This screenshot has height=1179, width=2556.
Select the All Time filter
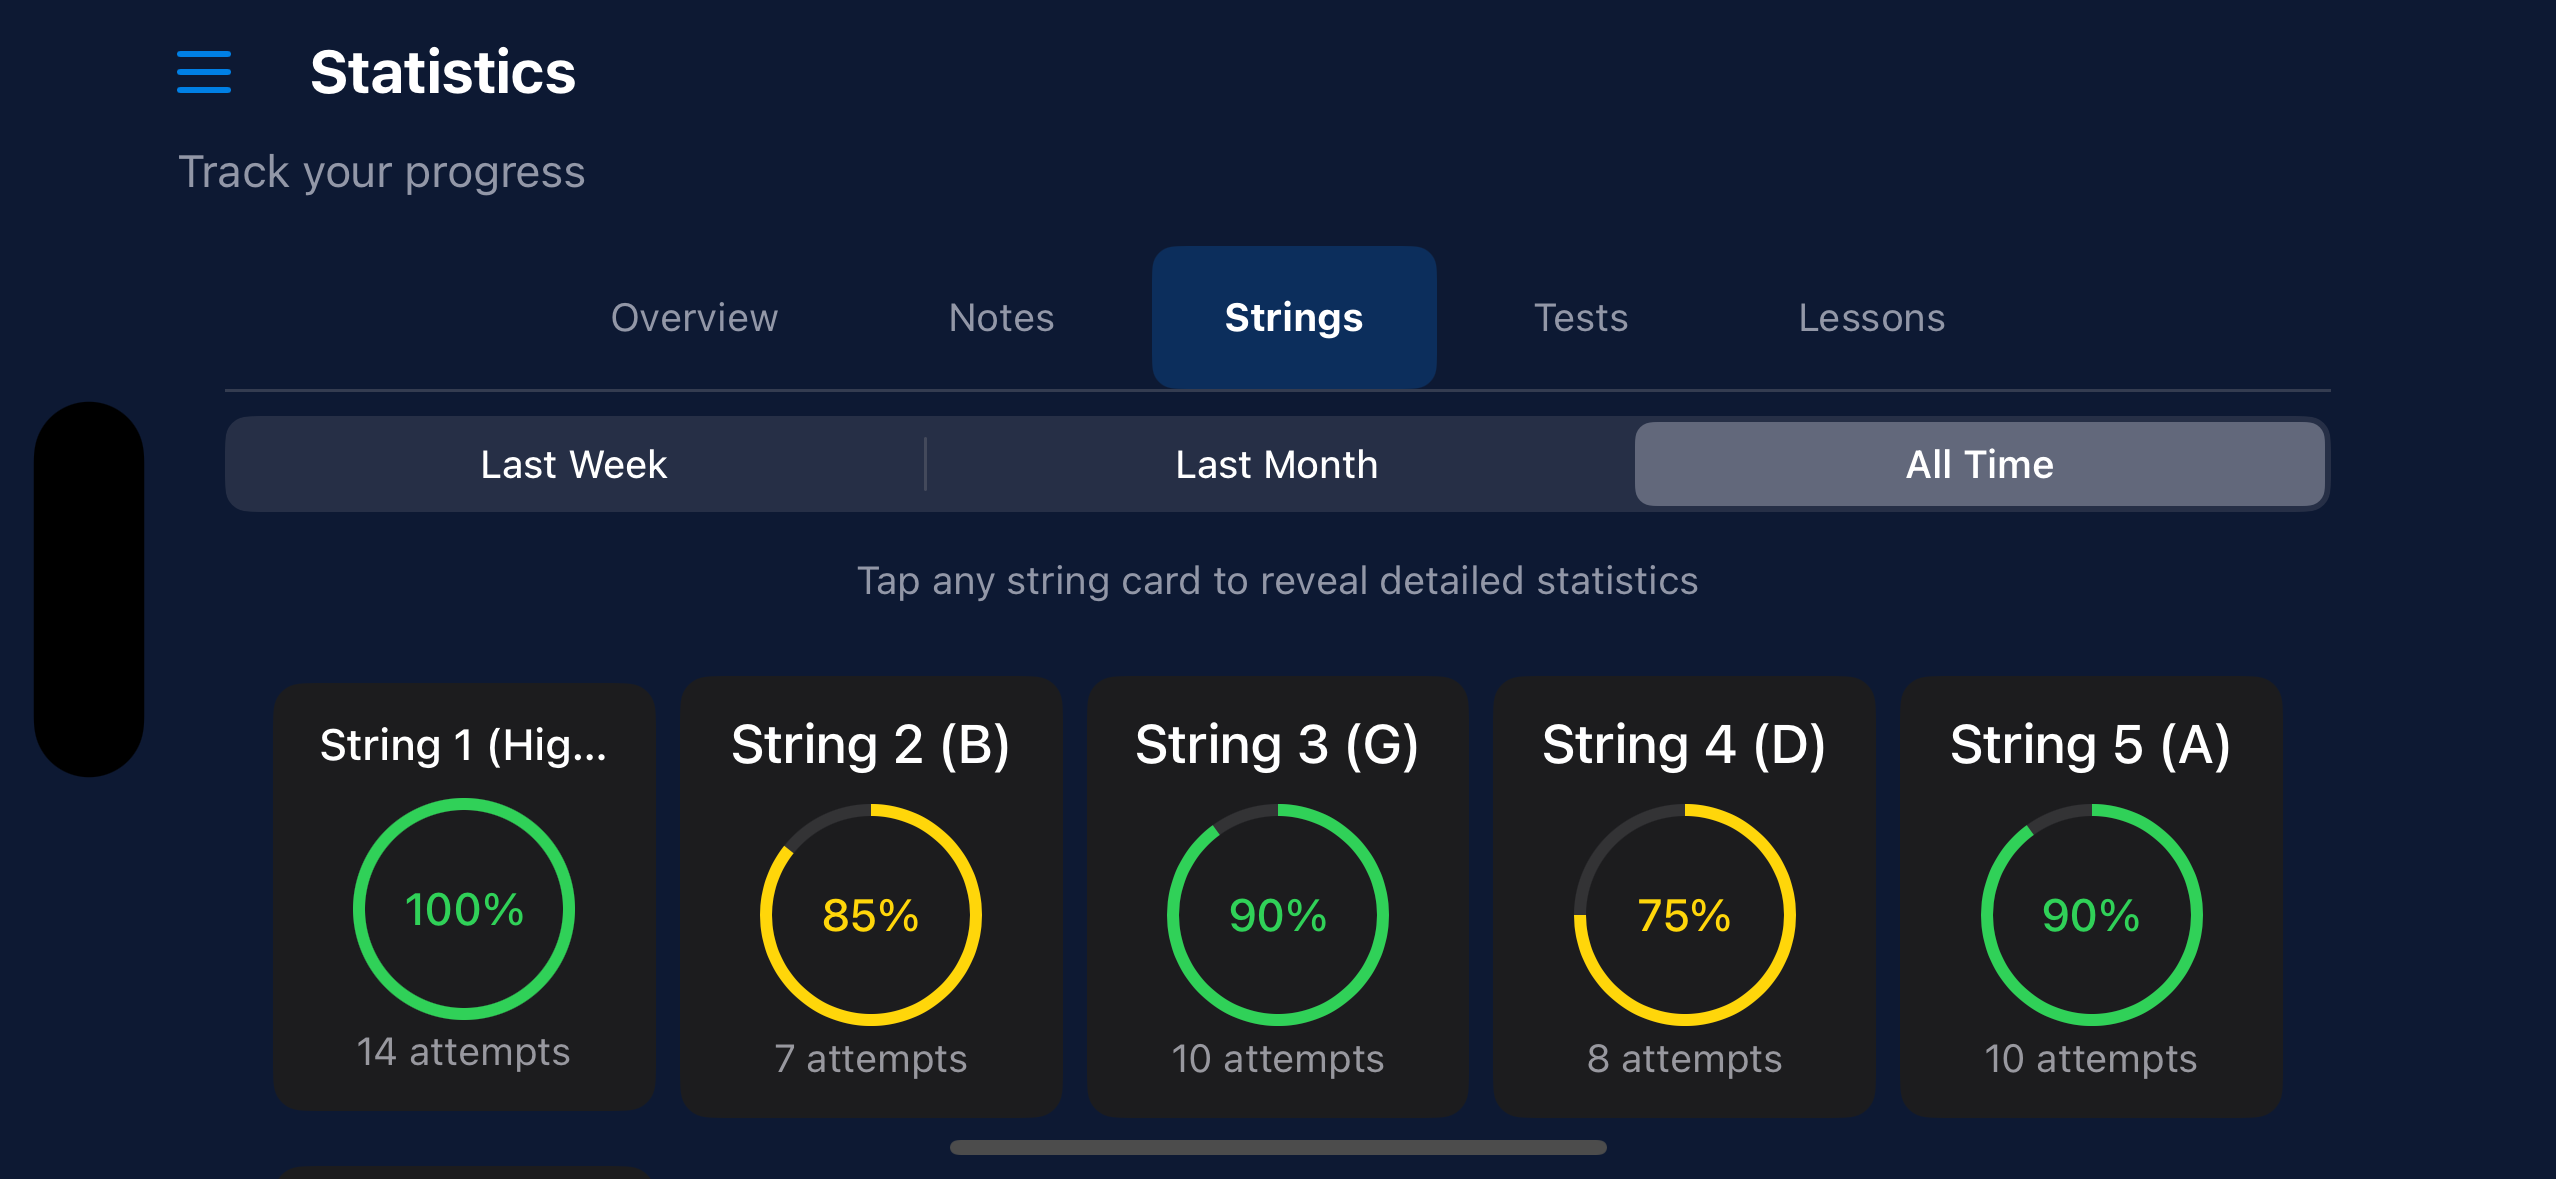[1979, 465]
